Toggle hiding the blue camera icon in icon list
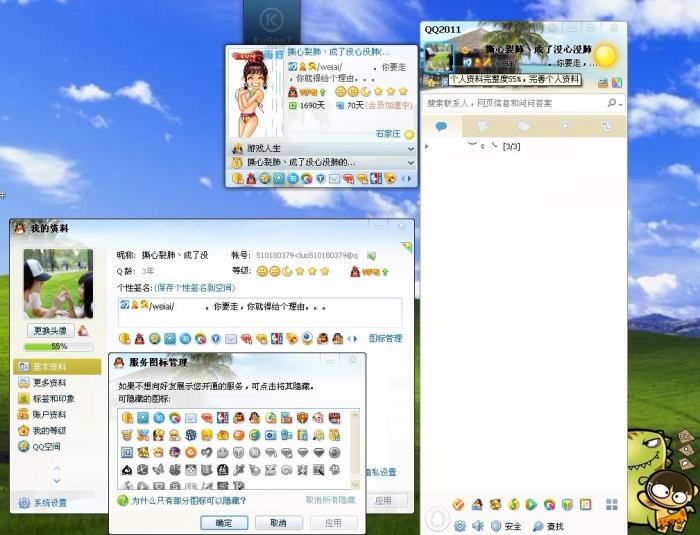700x535 pixels. (x=270, y=435)
